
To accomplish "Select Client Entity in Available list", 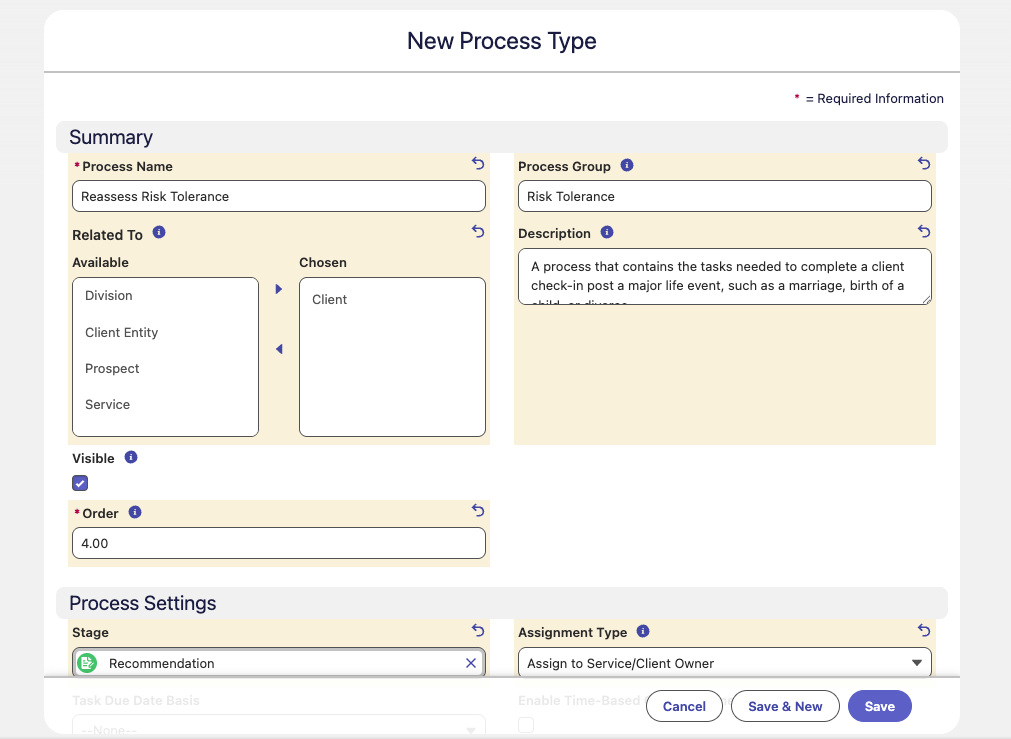I will coord(165,332).
